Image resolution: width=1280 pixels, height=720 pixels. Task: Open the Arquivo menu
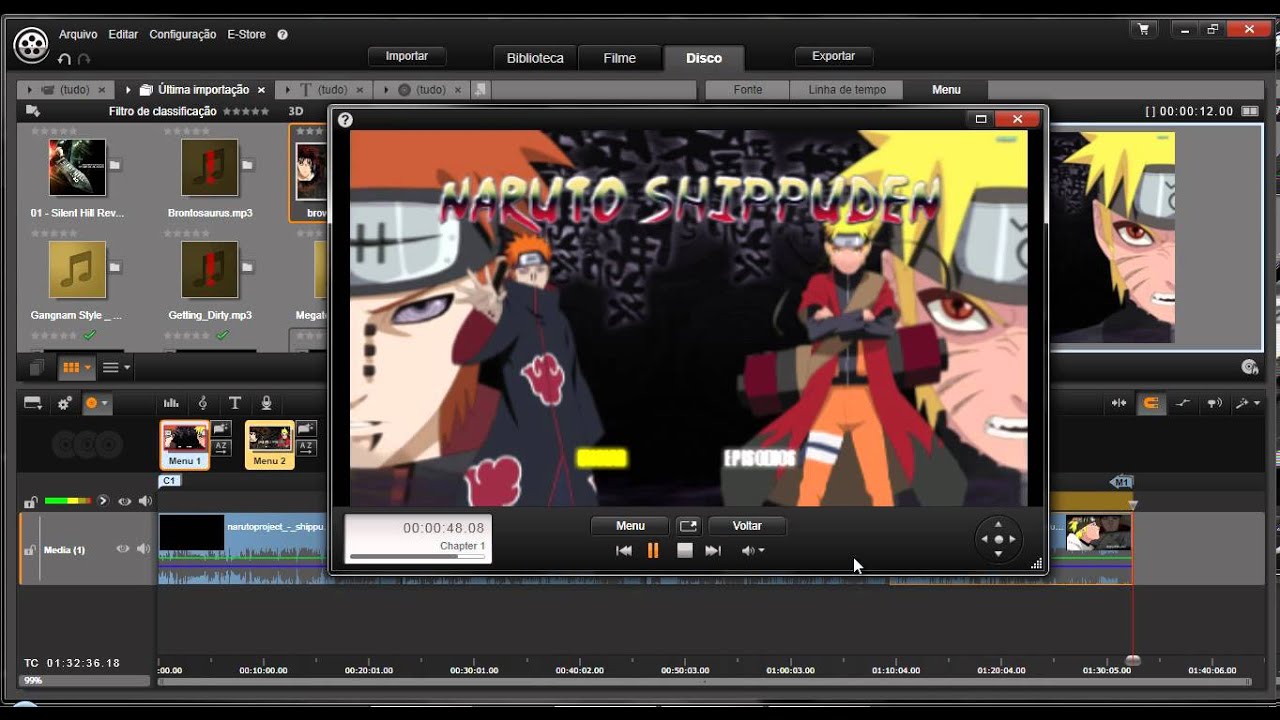pyautogui.click(x=78, y=34)
